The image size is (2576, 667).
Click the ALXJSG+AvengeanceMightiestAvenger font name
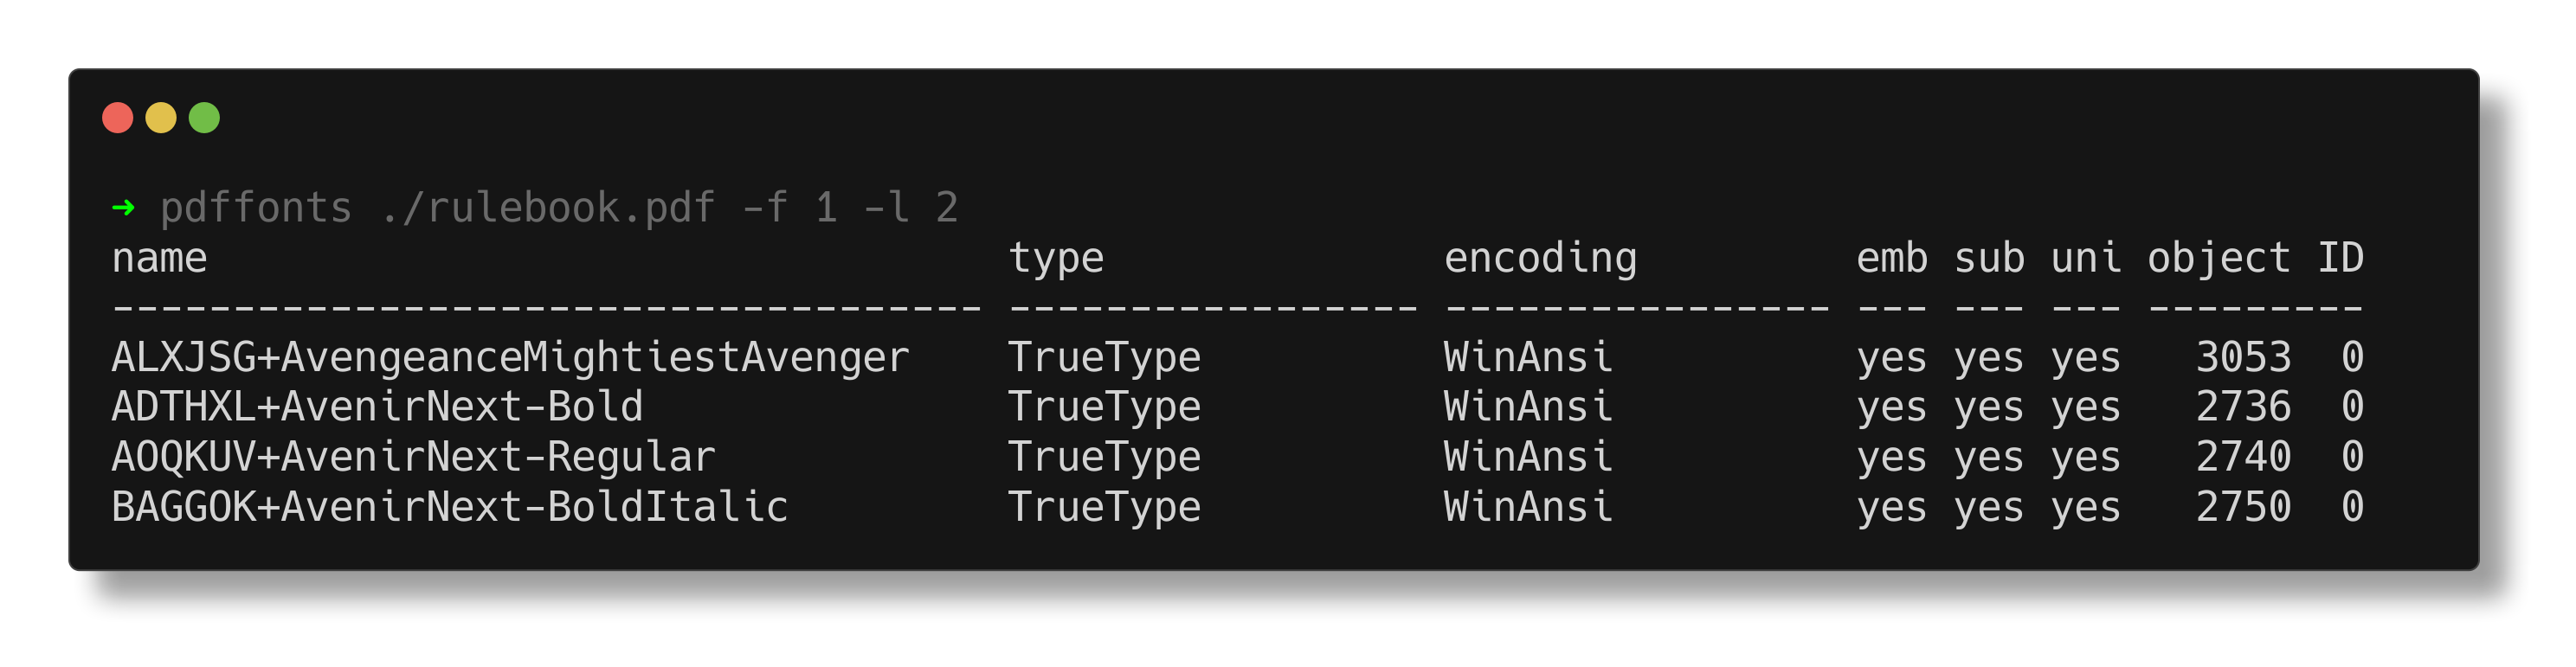510,357
